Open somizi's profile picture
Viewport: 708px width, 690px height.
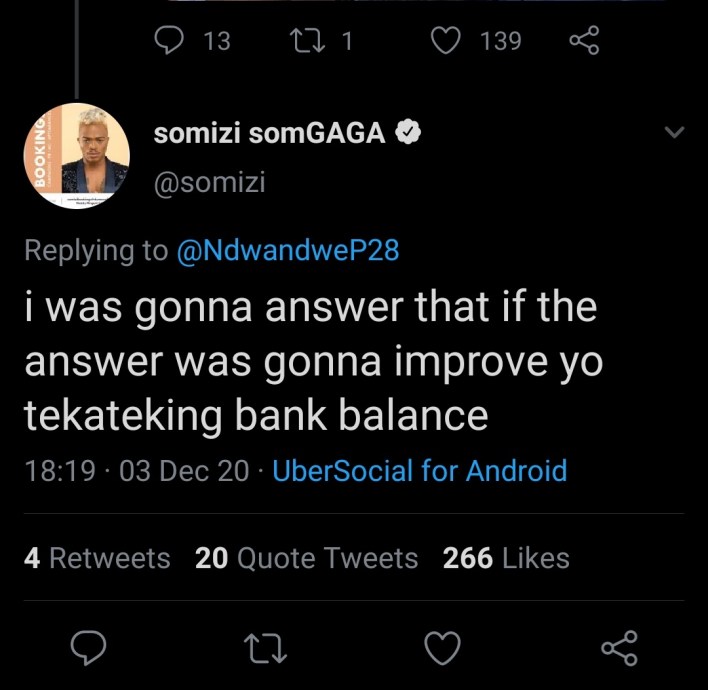[x=77, y=155]
